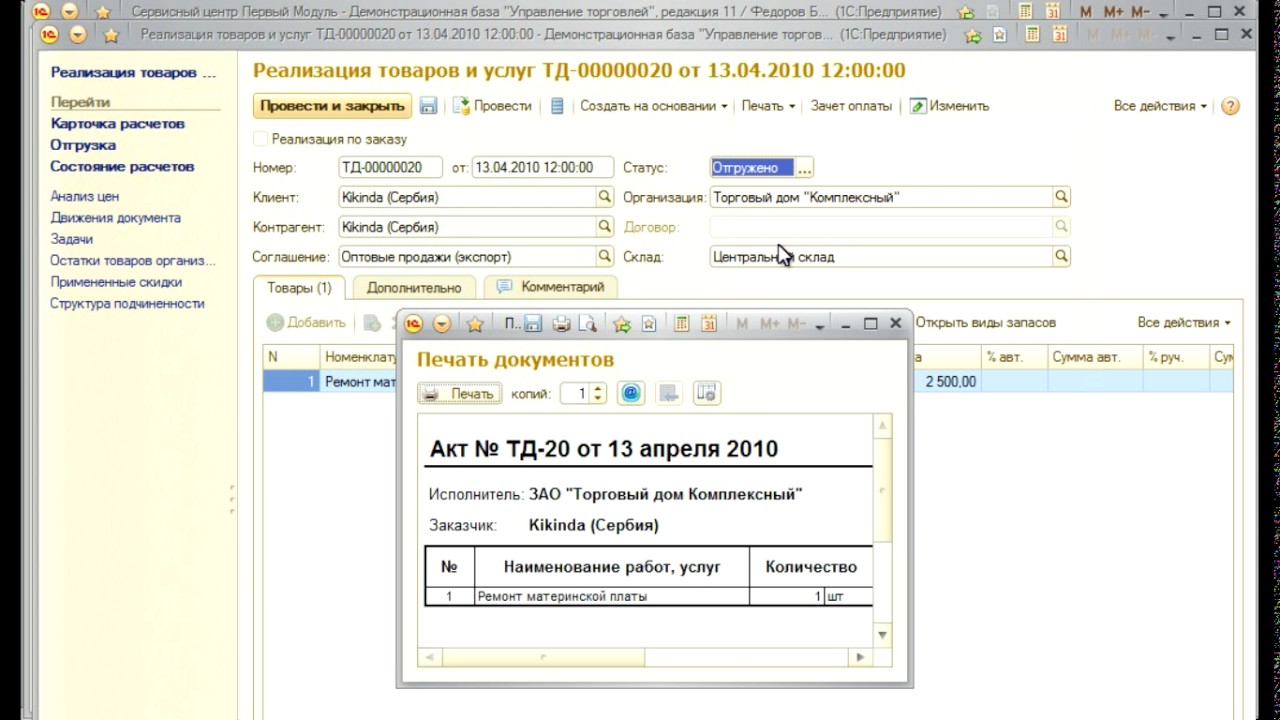Click the print preview icon in the print dialog title bar
Image resolution: width=1280 pixels, height=720 pixels.
tap(587, 324)
